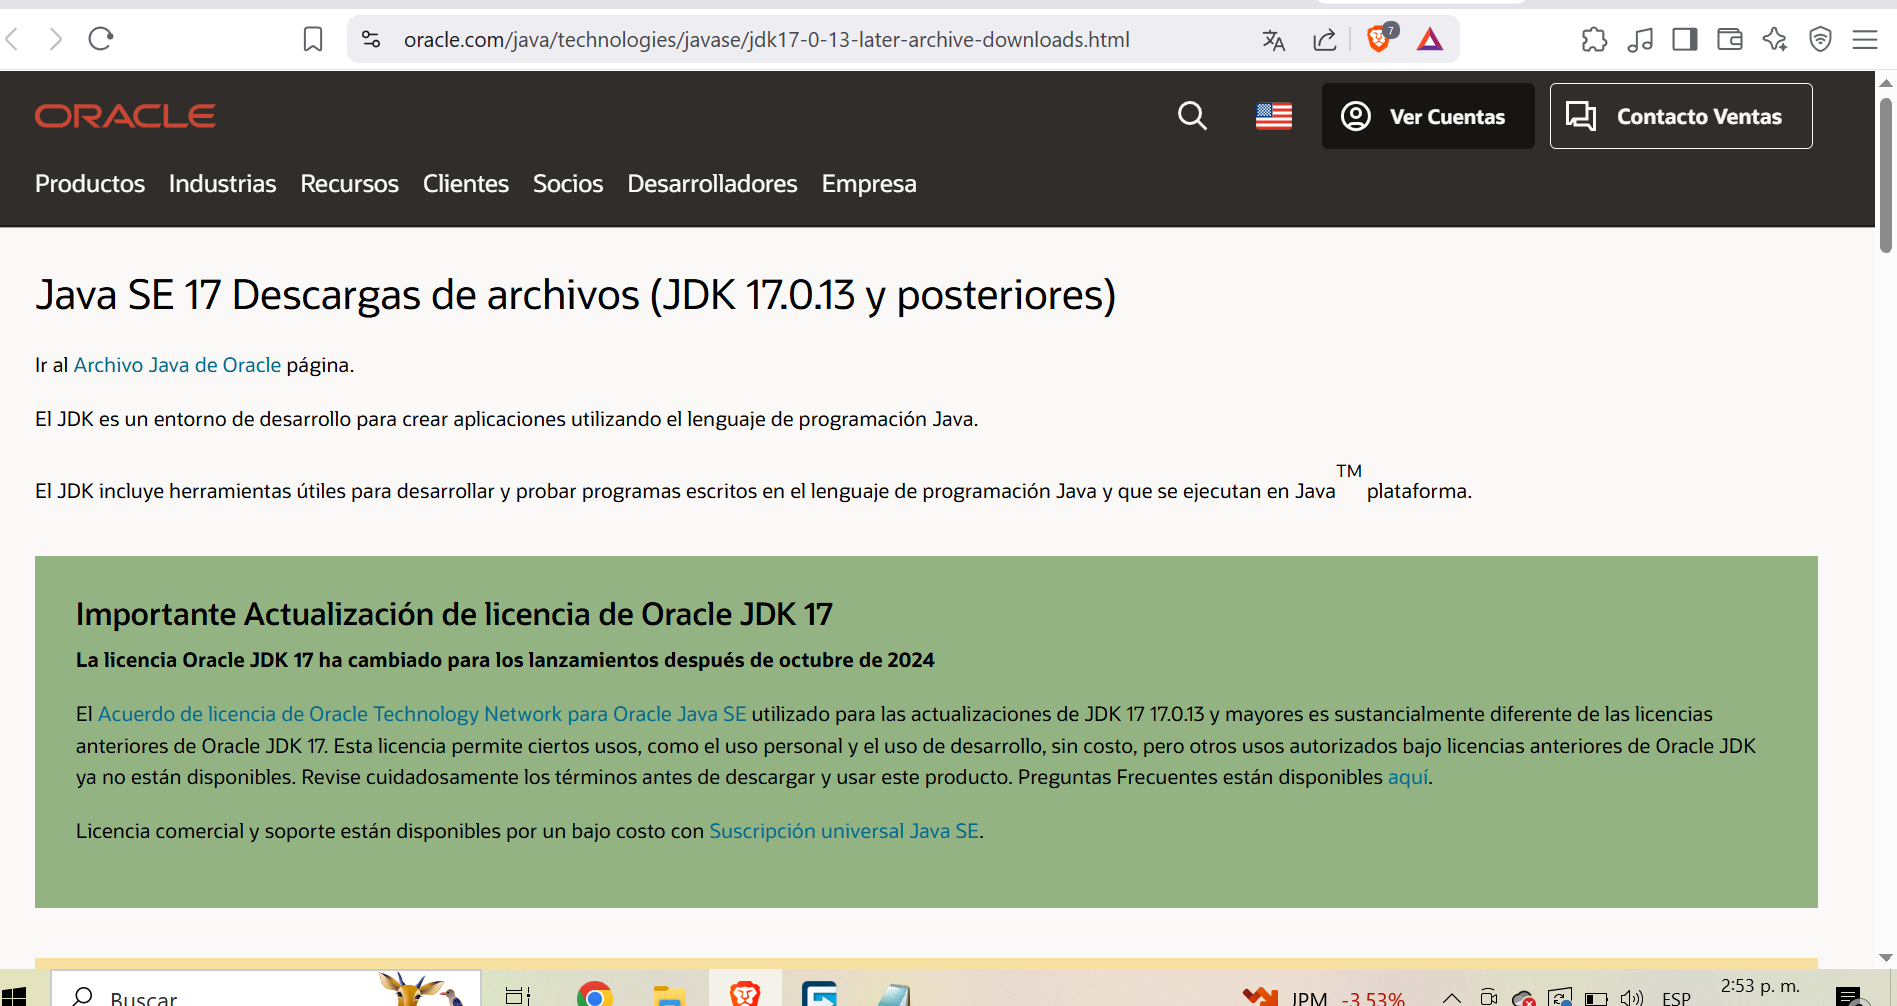Screen dimensions: 1897x1006
Task: Show hidden system tray icons chevron
Action: point(1452,997)
